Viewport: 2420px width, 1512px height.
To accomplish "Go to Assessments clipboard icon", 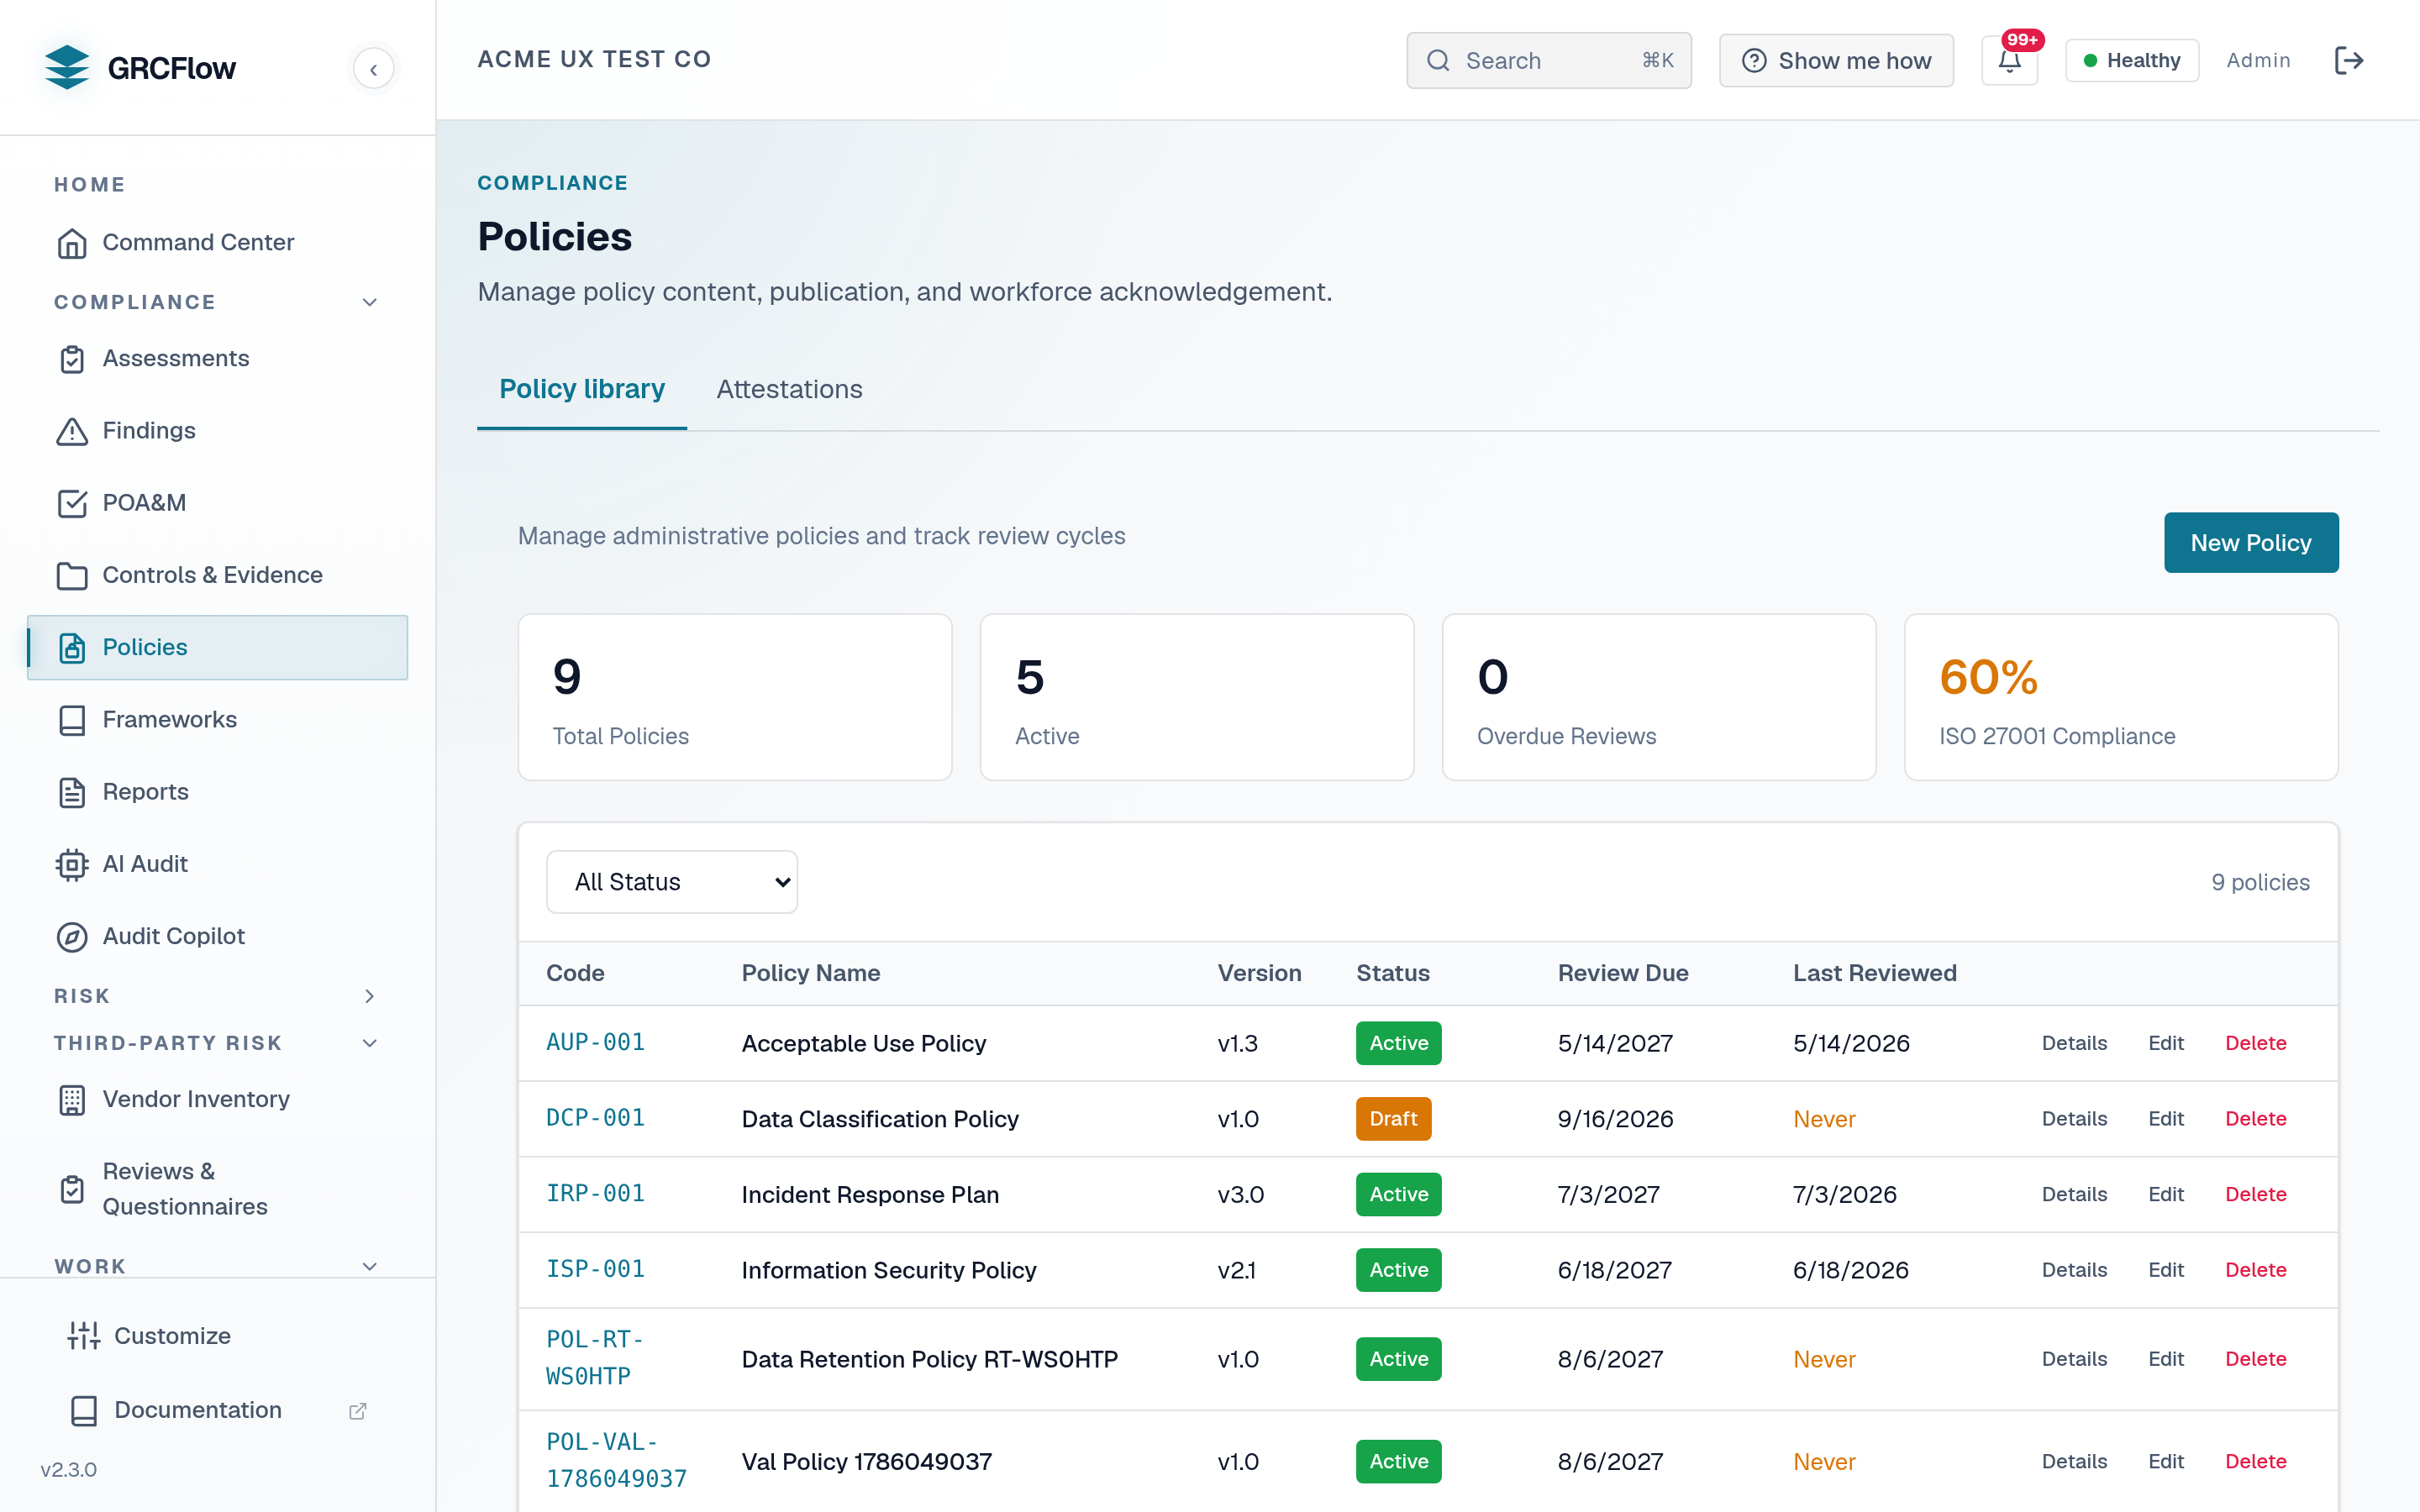I will click(72, 359).
